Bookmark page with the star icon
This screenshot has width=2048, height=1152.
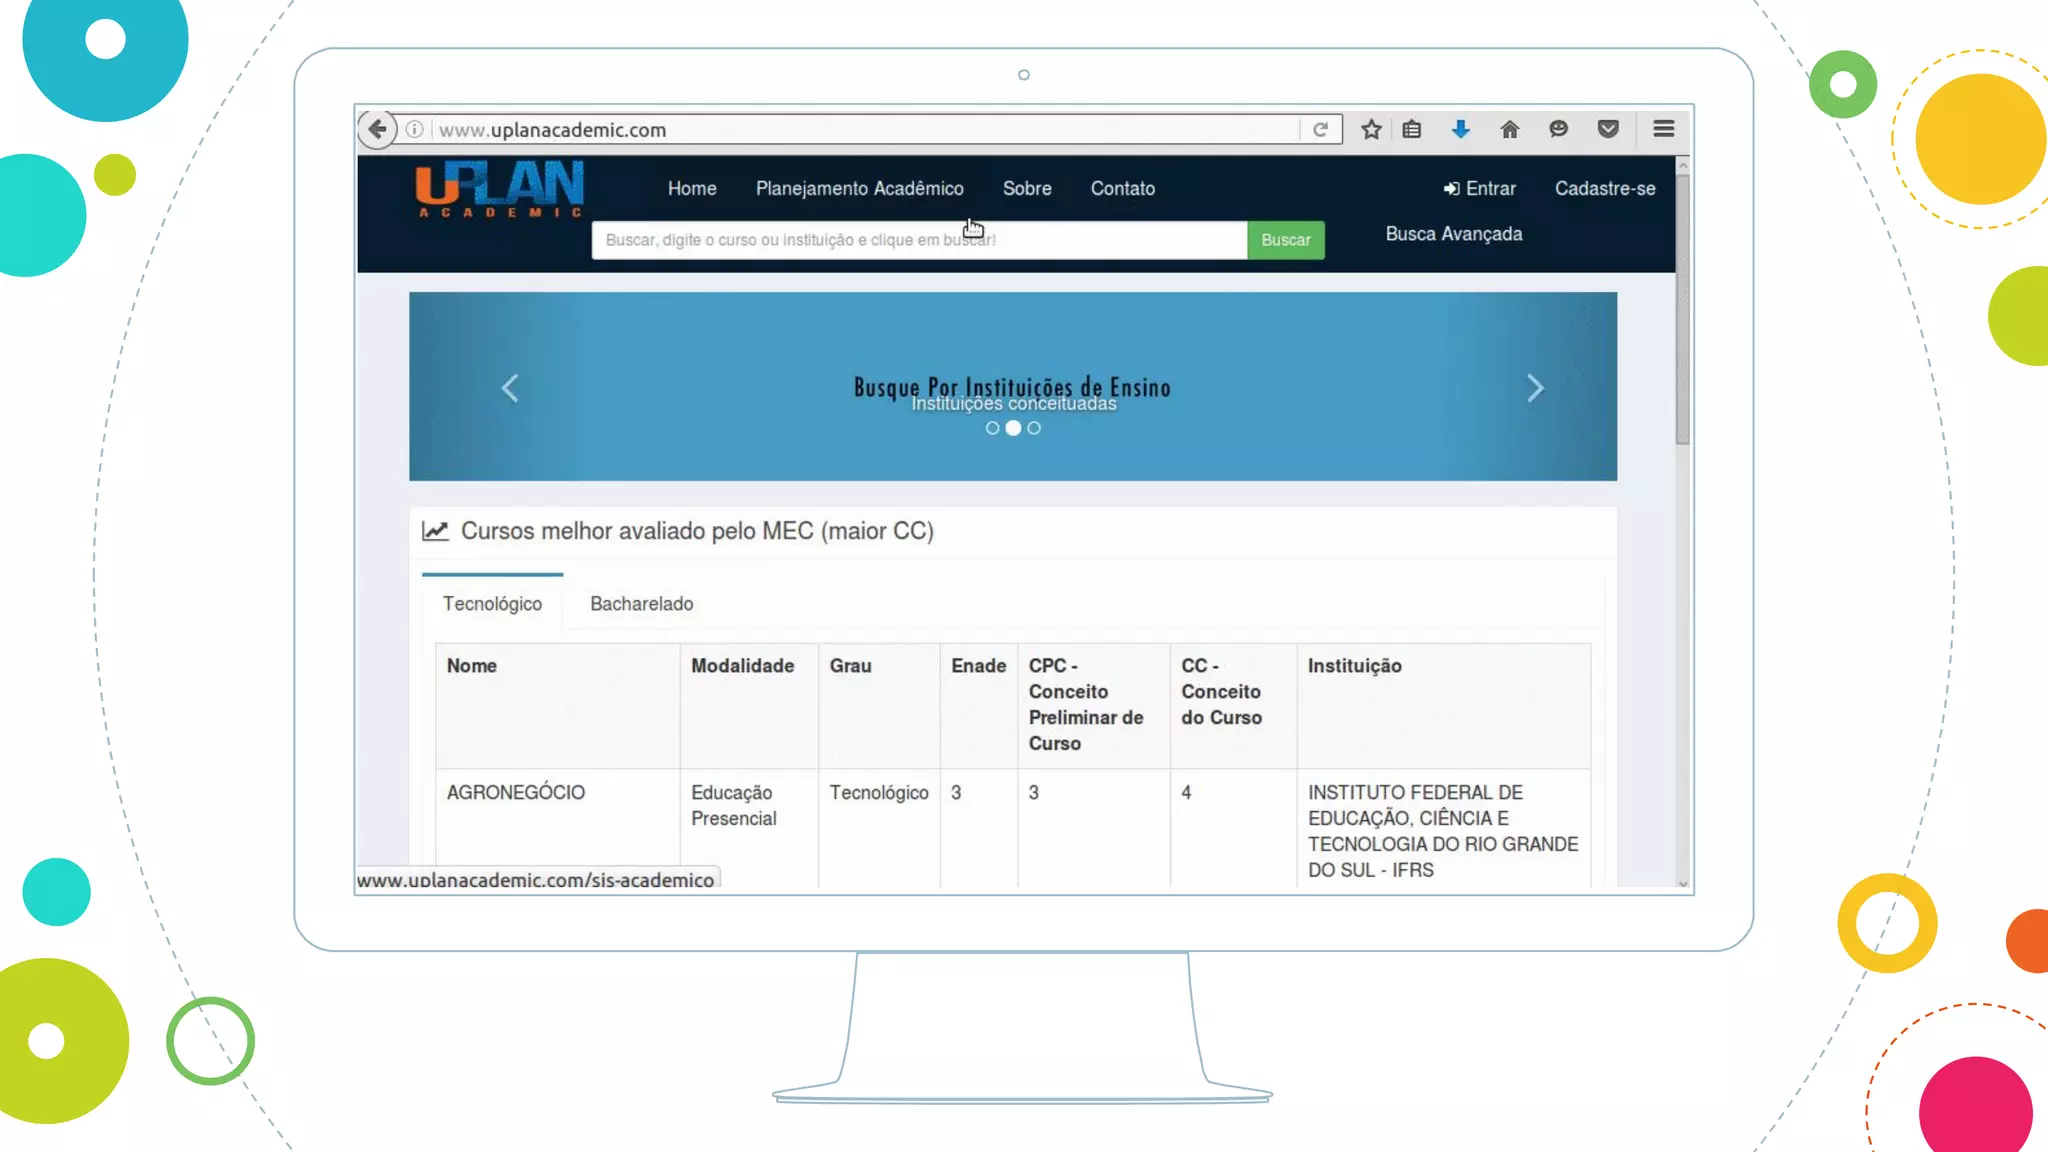pyautogui.click(x=1371, y=129)
